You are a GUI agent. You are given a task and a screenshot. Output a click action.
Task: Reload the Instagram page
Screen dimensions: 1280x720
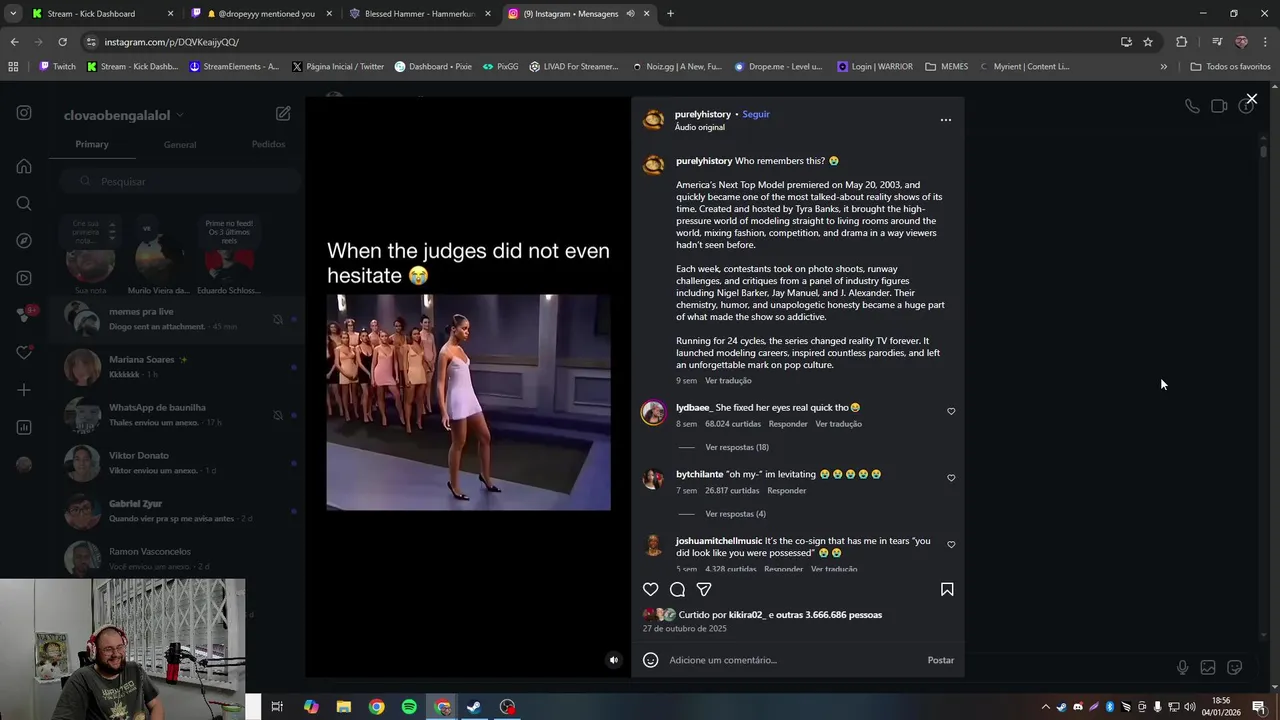pyautogui.click(x=62, y=42)
